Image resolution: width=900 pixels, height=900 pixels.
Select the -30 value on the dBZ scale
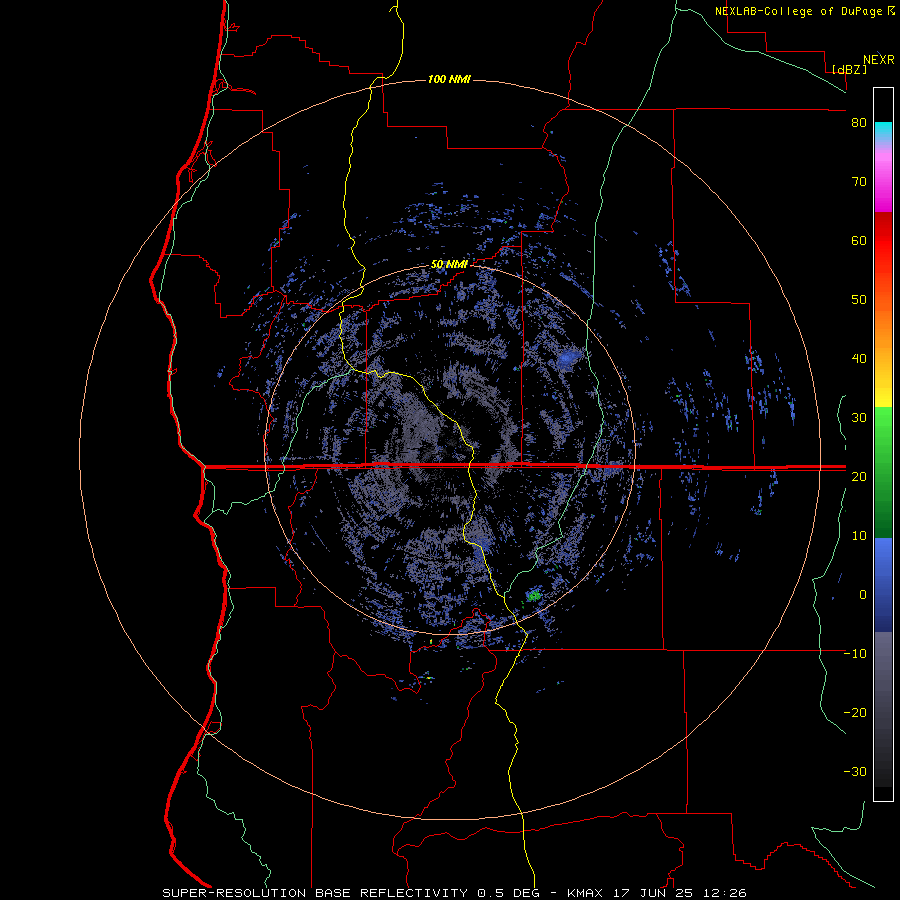pyautogui.click(x=855, y=772)
